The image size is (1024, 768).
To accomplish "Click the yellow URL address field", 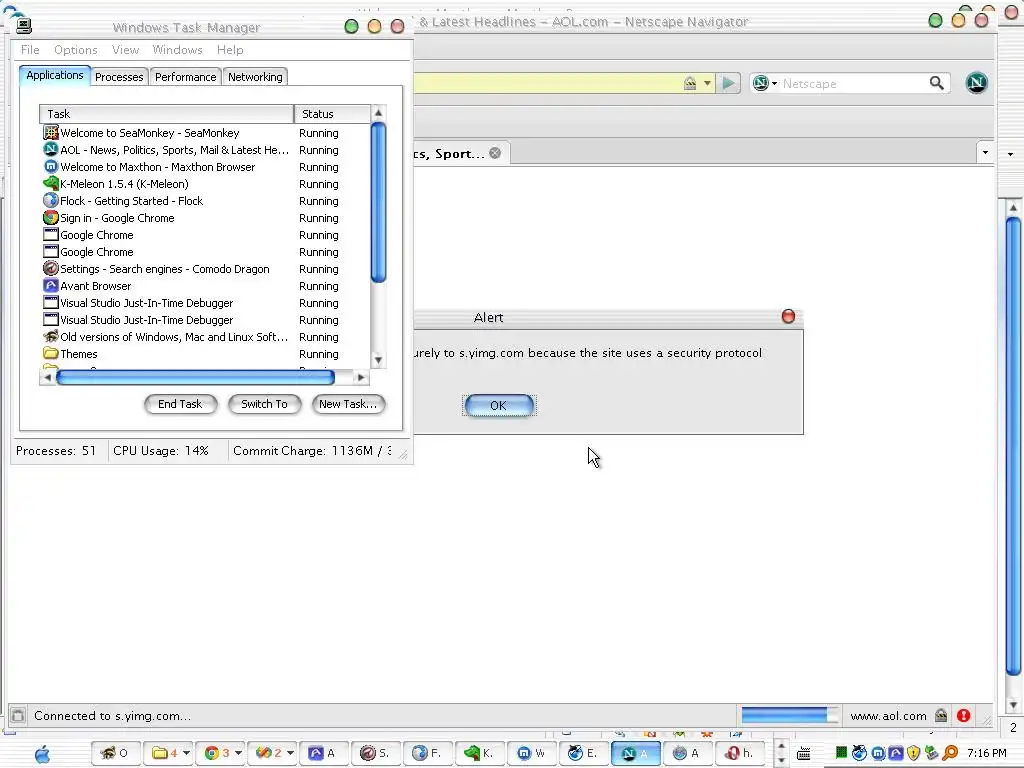I will [547, 83].
